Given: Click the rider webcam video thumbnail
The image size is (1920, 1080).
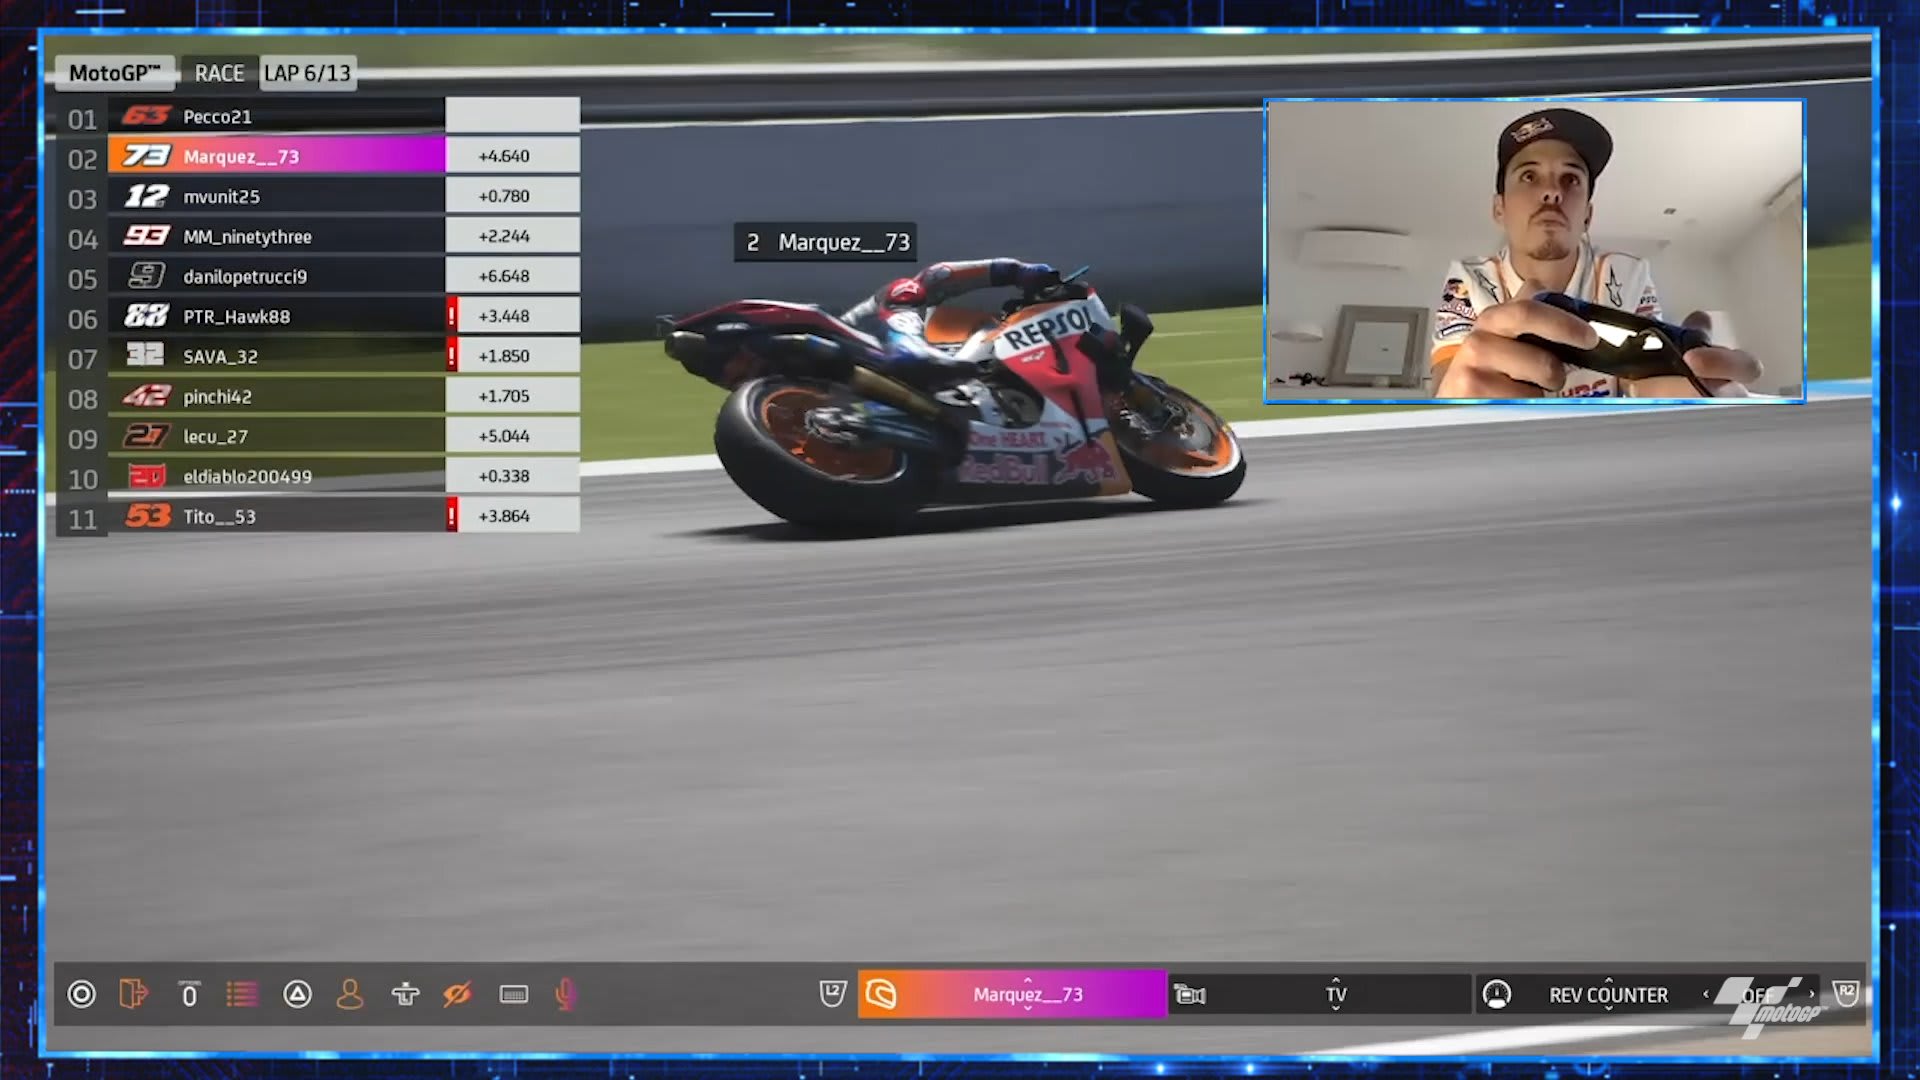Looking at the screenshot, I should tap(1534, 250).
